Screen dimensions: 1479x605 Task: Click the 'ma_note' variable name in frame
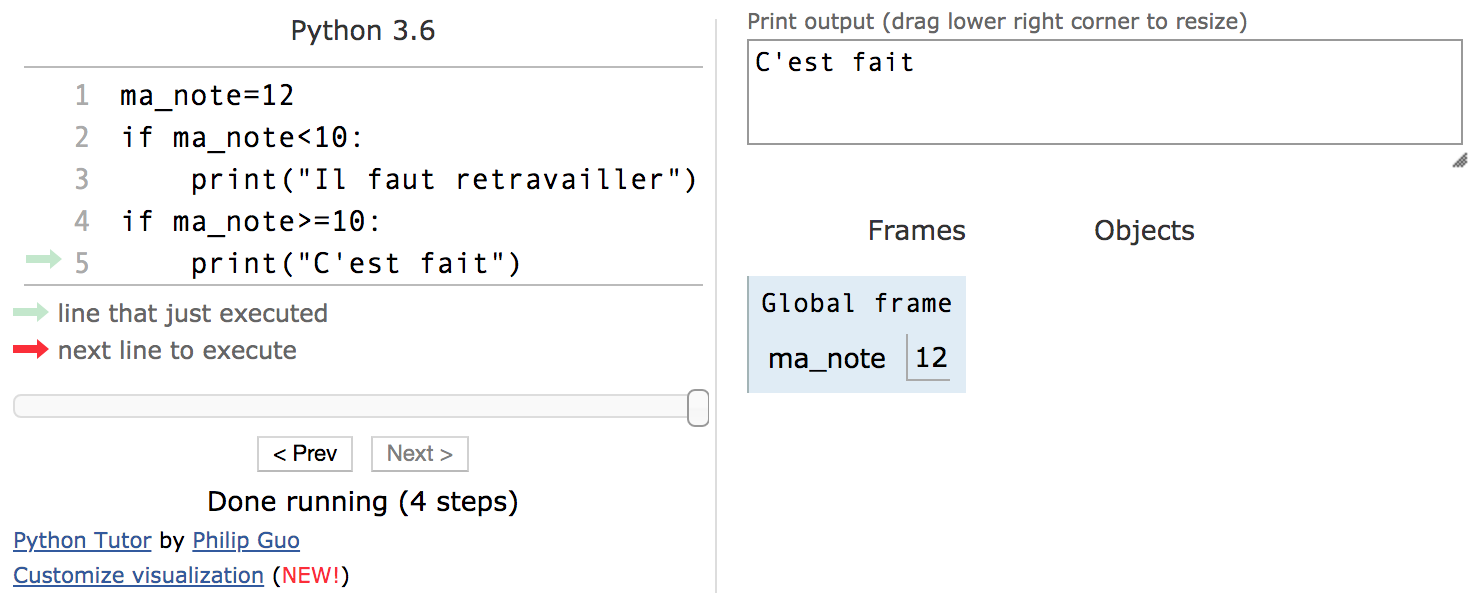pos(827,359)
